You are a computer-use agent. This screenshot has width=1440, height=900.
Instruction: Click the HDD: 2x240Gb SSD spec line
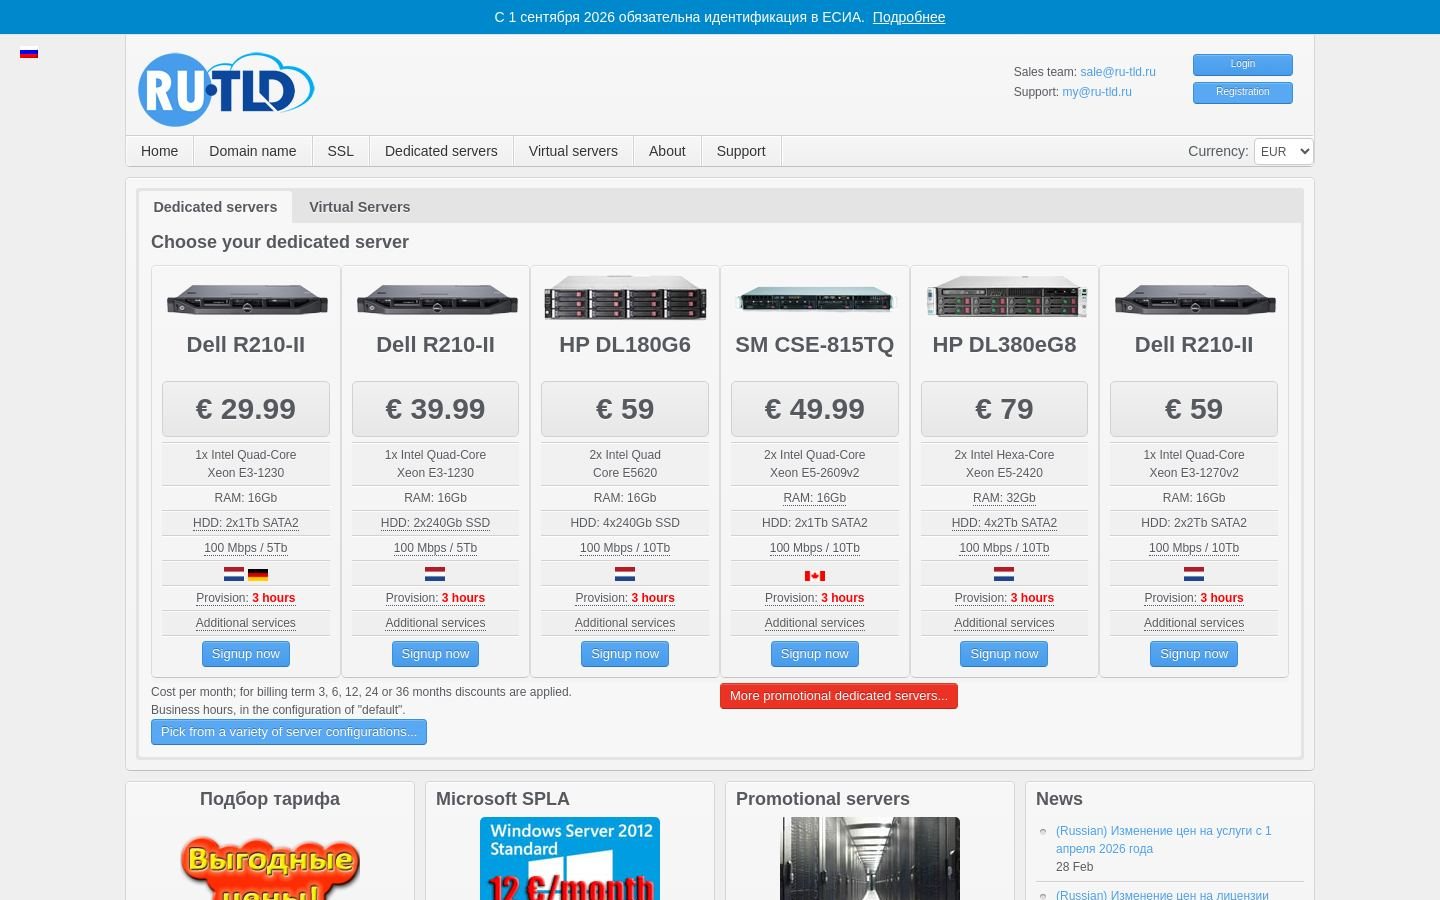pos(435,523)
